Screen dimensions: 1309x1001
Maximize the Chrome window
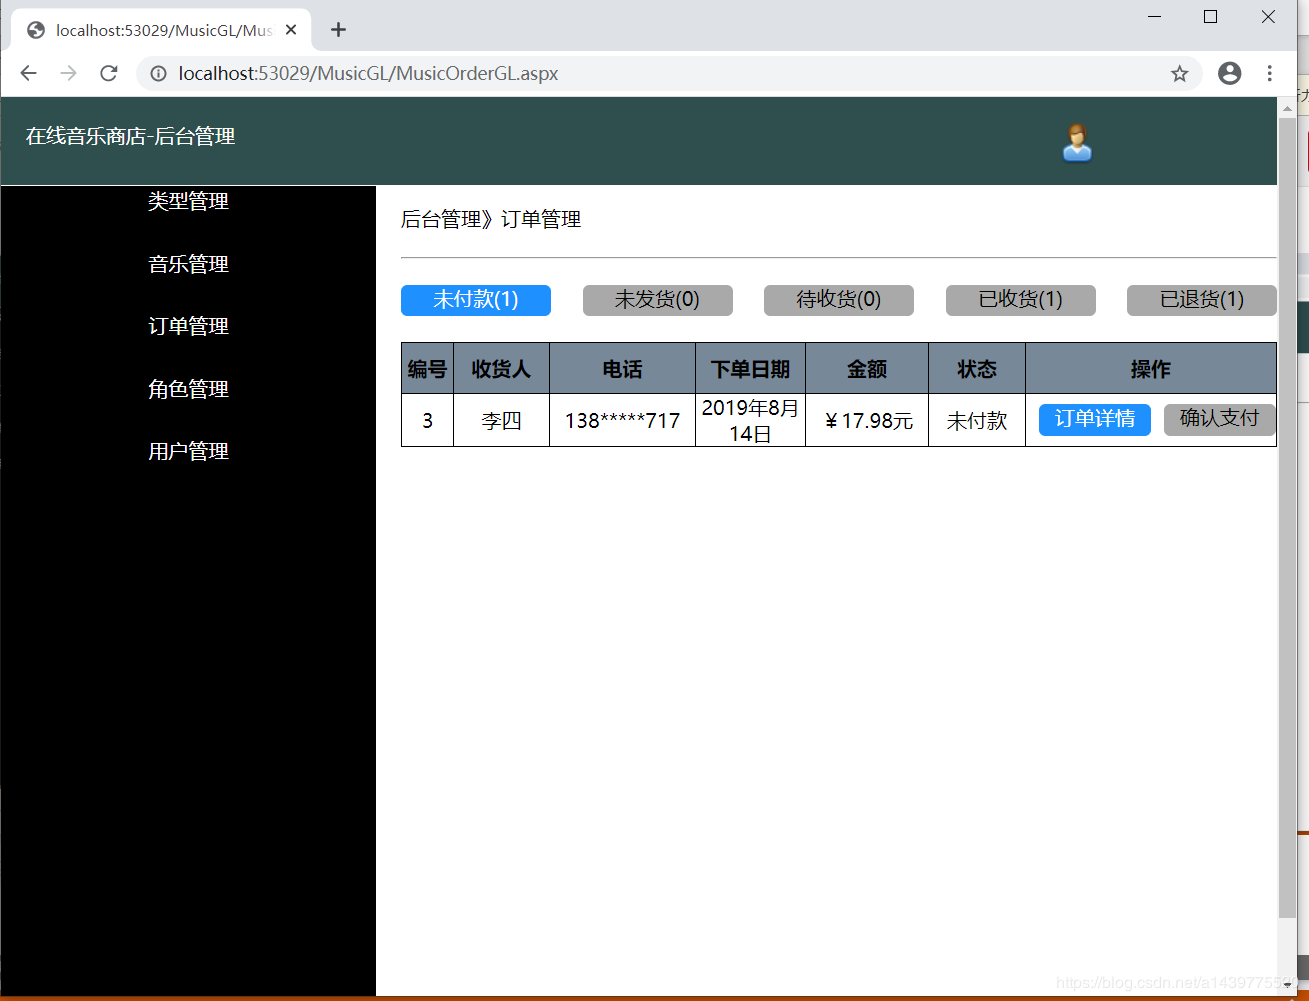(1211, 17)
